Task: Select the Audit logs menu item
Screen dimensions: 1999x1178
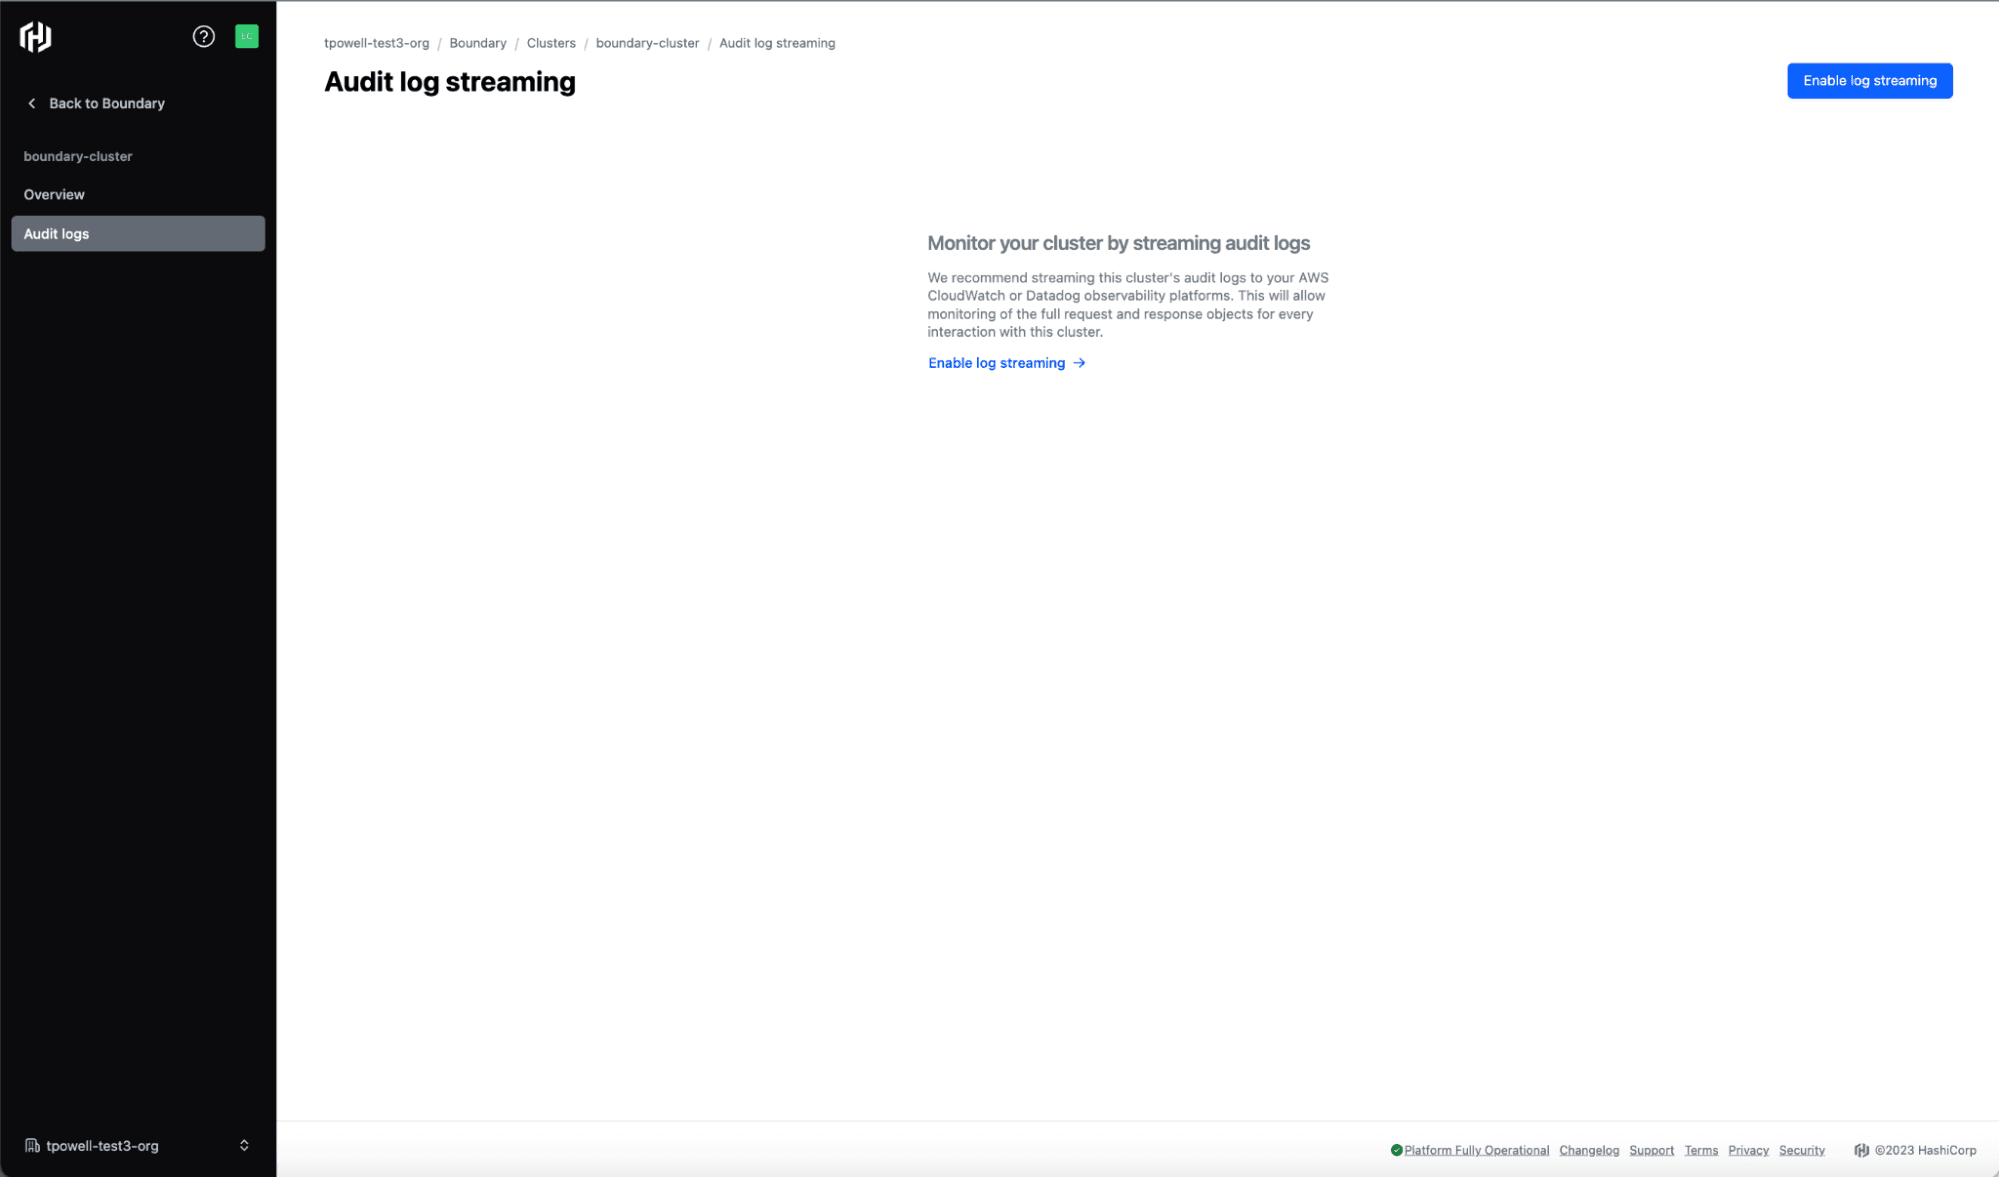Action: point(136,233)
